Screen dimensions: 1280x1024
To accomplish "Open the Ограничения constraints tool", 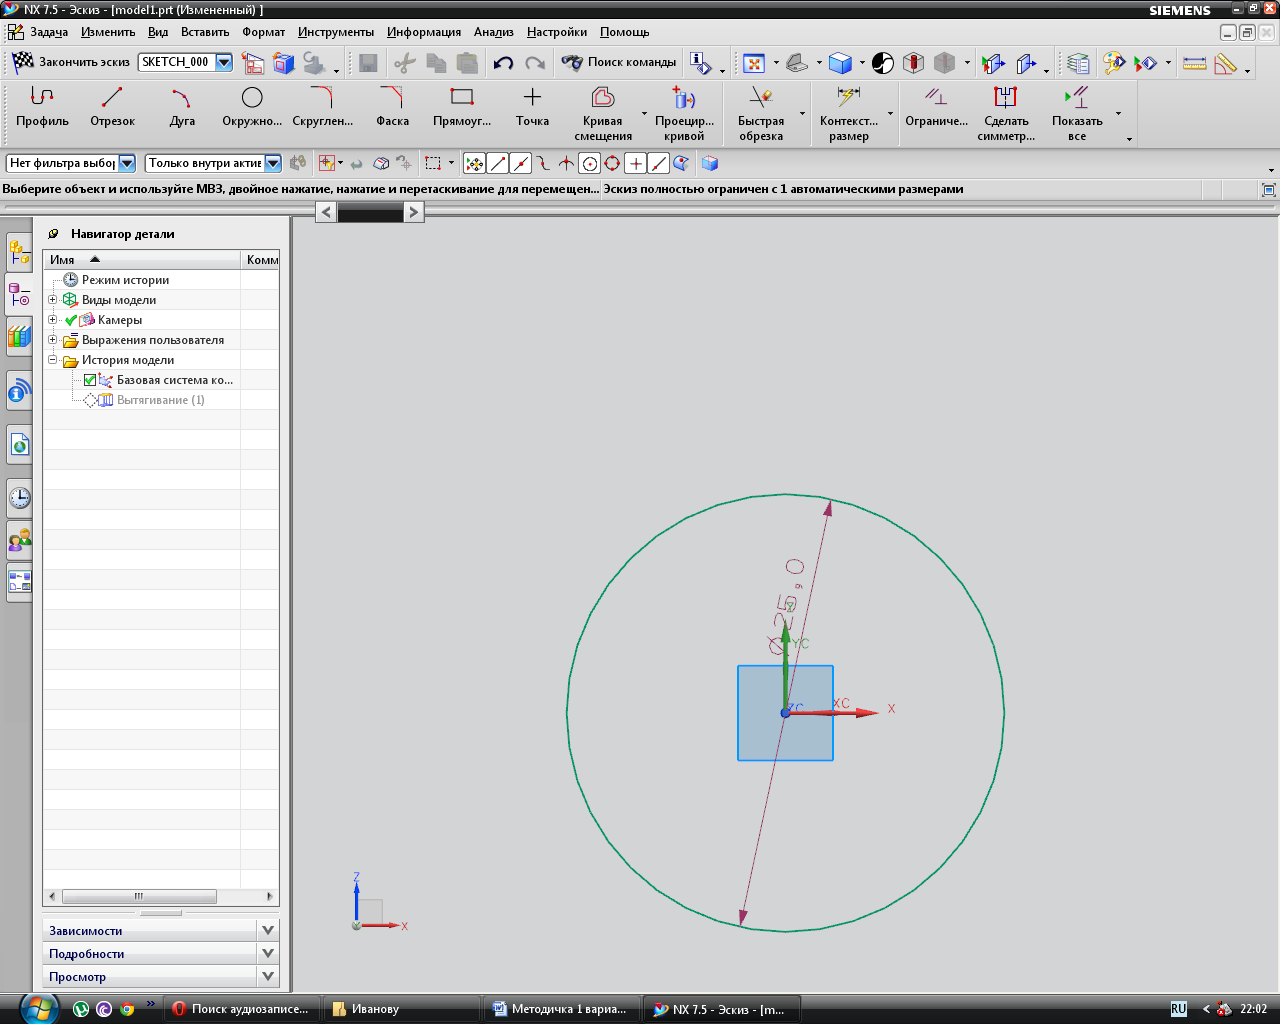I will [936, 107].
